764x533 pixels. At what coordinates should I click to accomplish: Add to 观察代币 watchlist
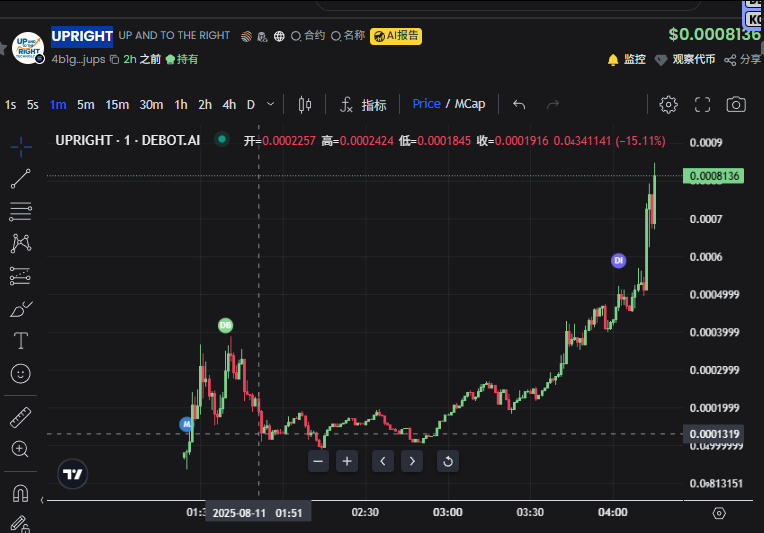point(685,59)
